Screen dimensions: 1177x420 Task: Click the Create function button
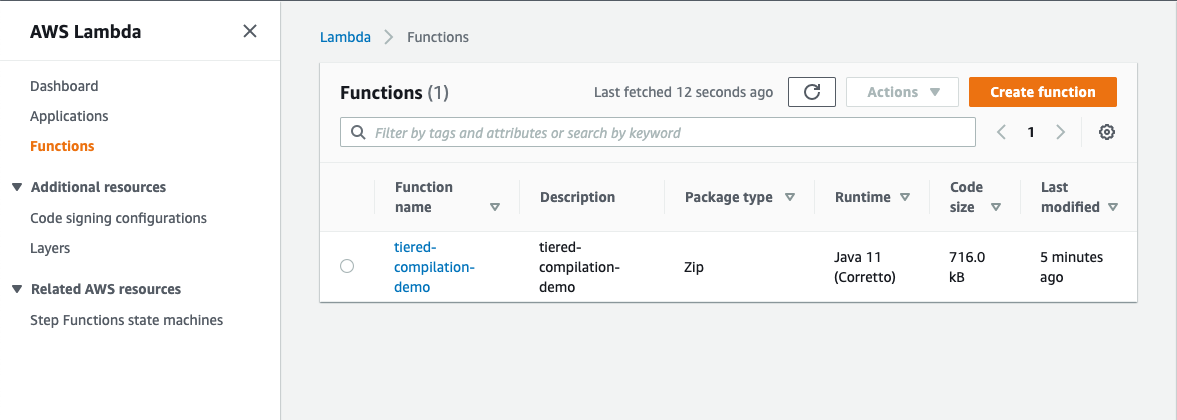pyautogui.click(x=1042, y=92)
